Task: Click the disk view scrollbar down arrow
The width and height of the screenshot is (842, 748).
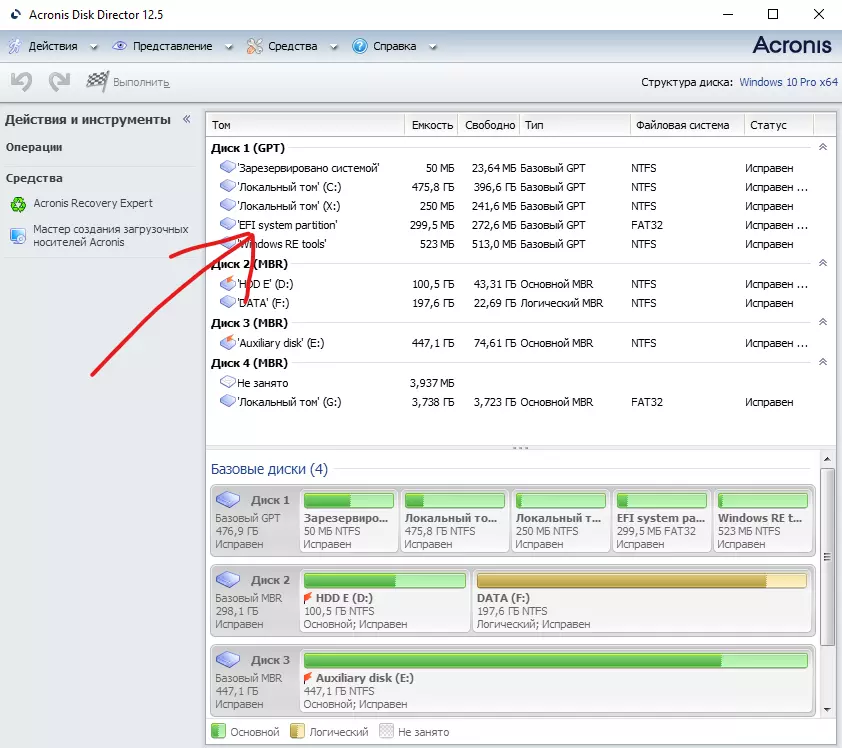Action: (827, 710)
